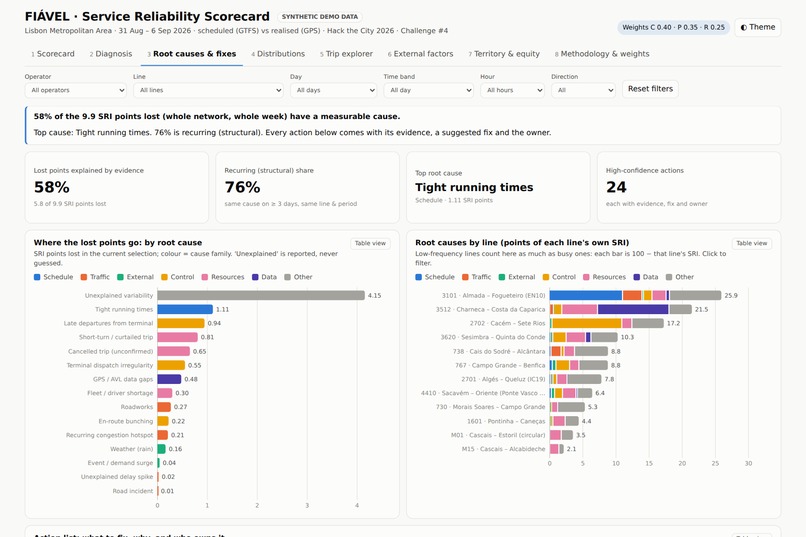Viewport: 806px width, 537px height.
Task: View the Methodology & weights tab
Action: tap(602, 54)
